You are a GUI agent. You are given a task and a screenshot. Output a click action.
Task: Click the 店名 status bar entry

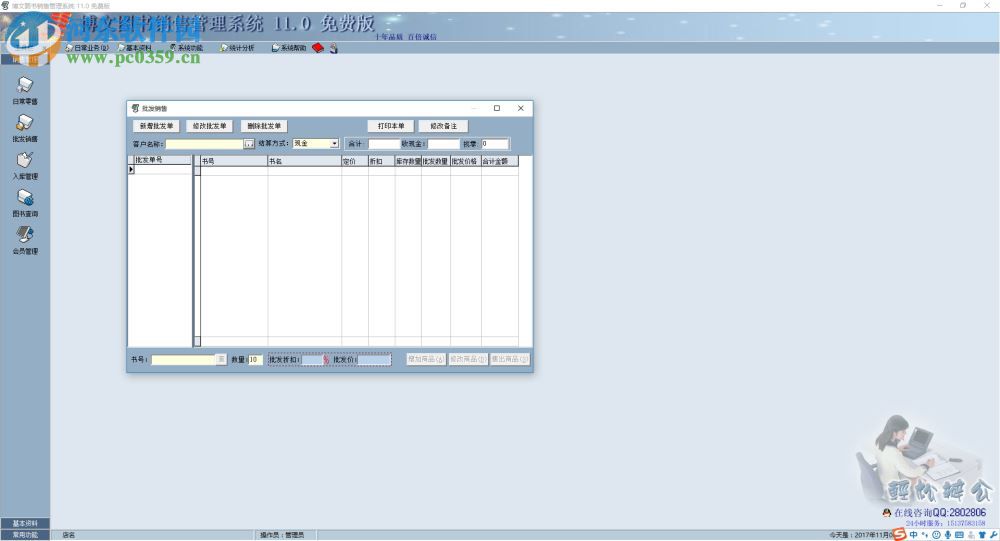68,535
